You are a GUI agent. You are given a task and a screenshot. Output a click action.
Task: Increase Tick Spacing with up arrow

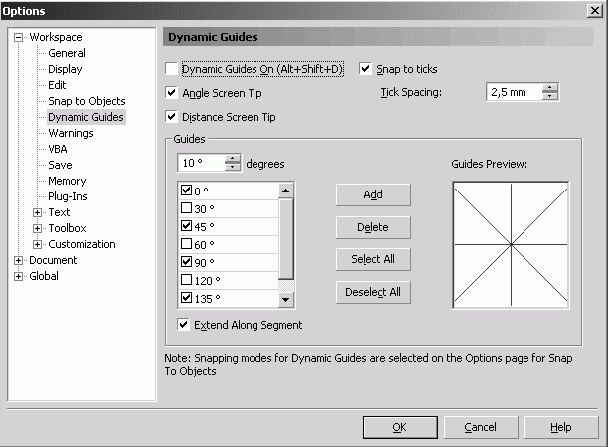pos(549,88)
